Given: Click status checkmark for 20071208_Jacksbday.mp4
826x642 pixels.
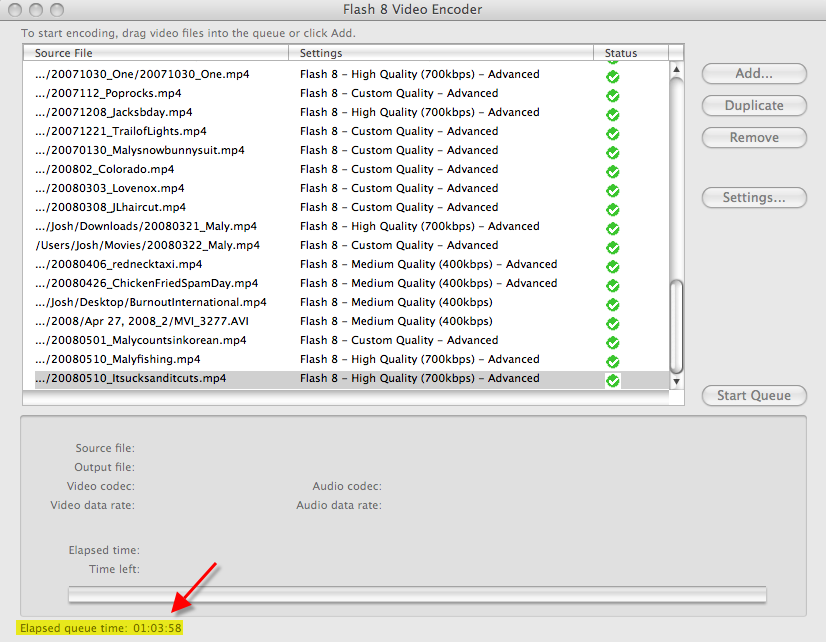Looking at the screenshot, I should click(612, 115).
